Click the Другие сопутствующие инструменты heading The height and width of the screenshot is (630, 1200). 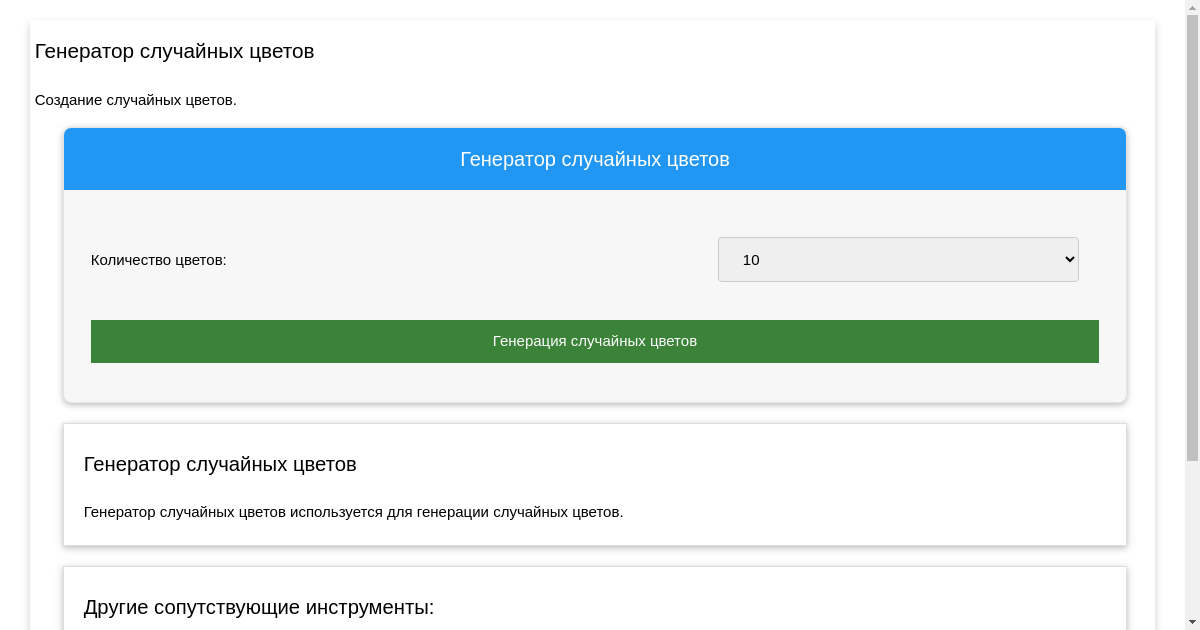click(x=259, y=607)
